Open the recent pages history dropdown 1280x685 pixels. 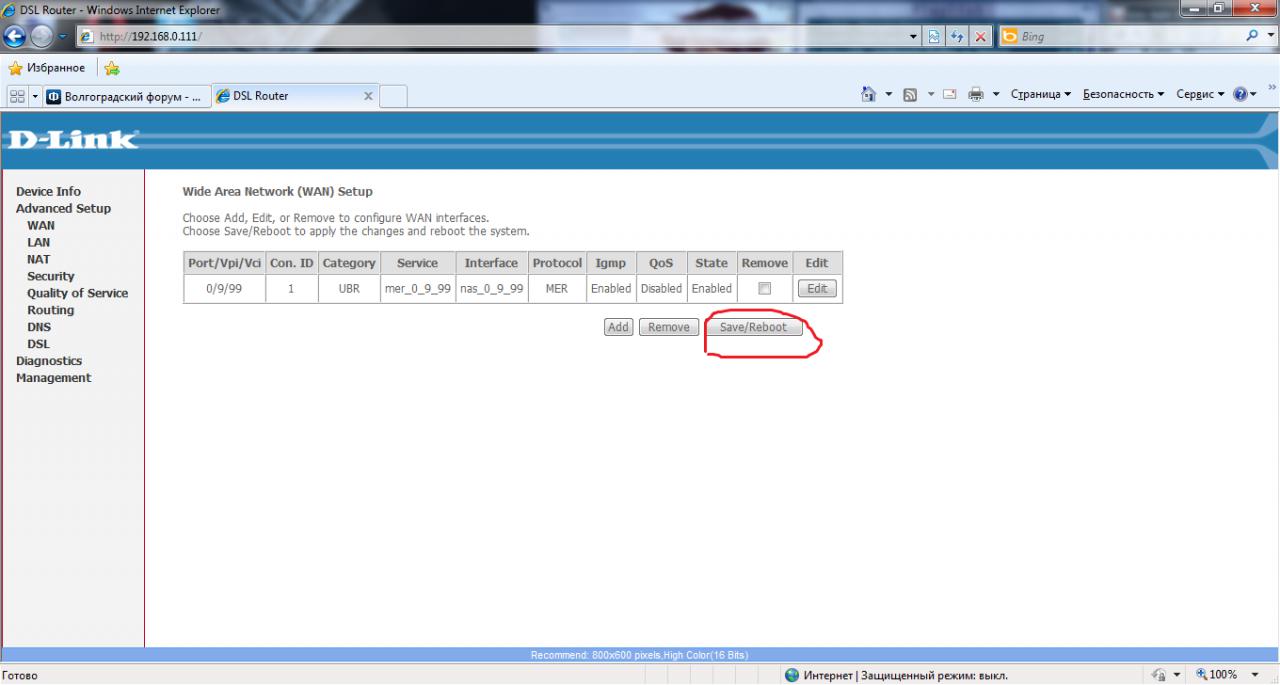pyautogui.click(x=62, y=36)
